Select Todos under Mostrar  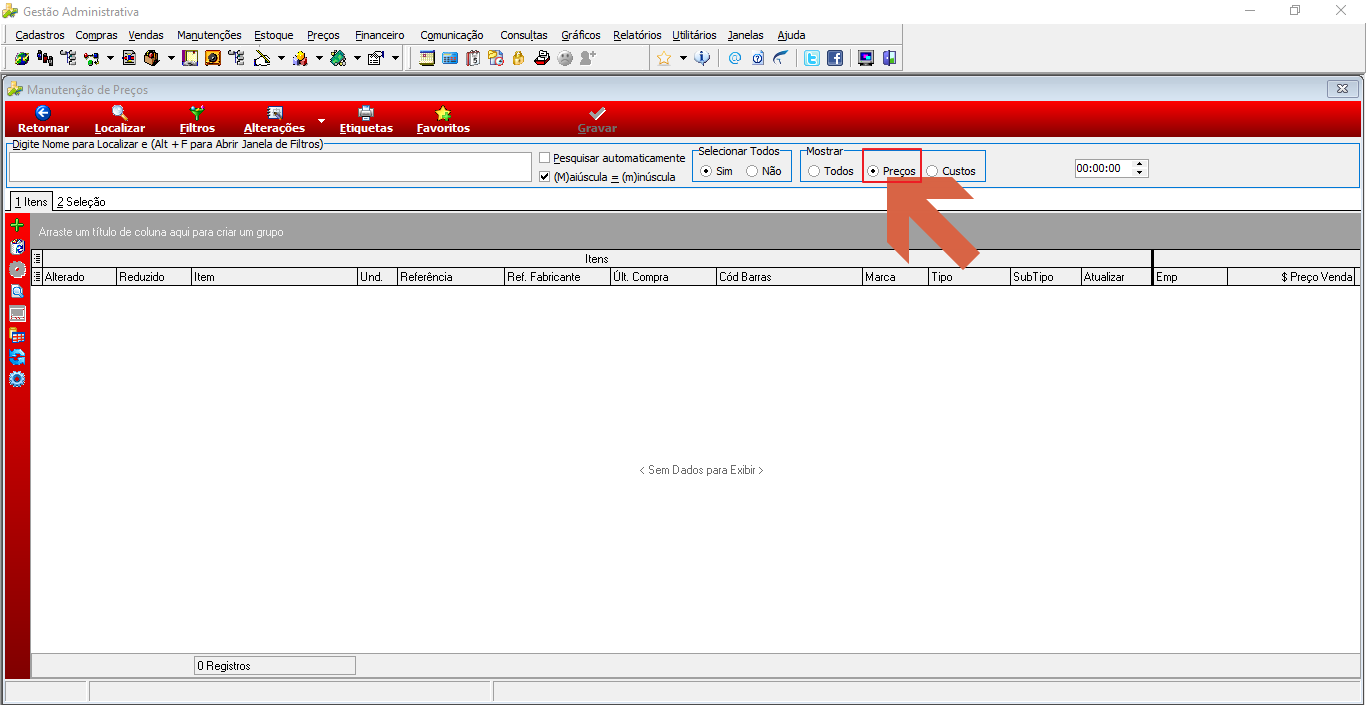click(814, 171)
